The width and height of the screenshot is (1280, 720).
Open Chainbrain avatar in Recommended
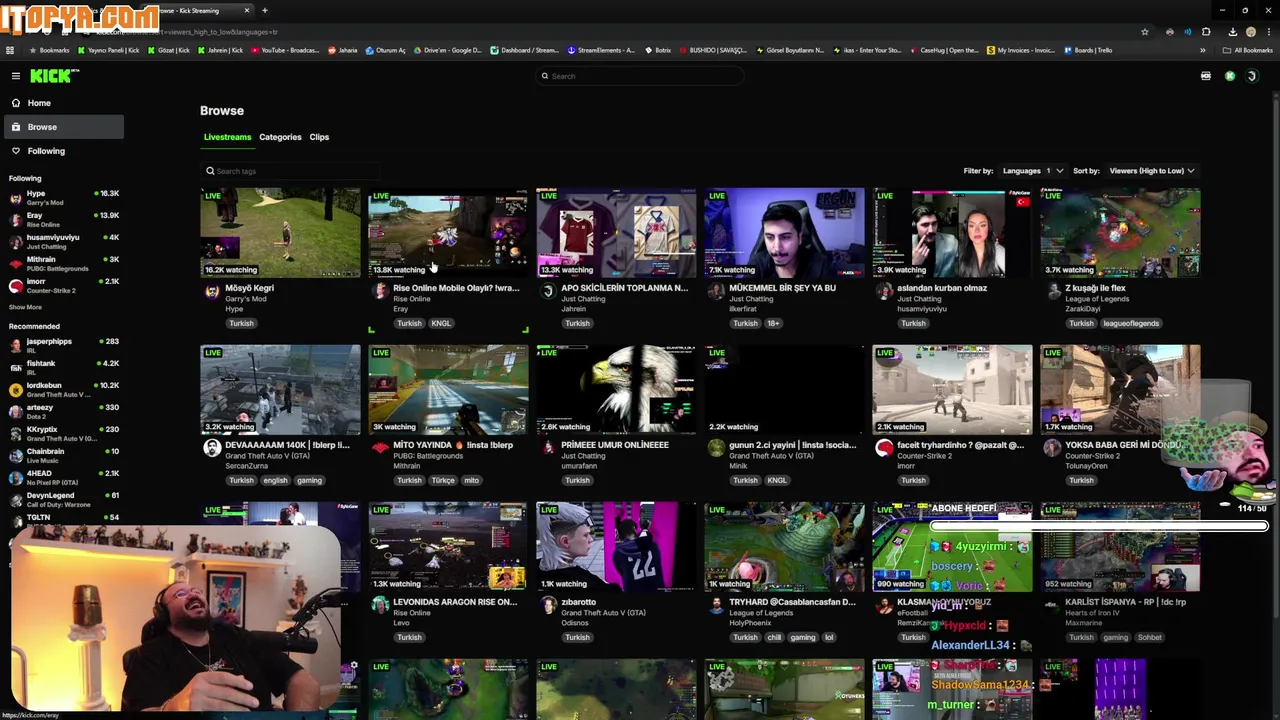pos(15,455)
